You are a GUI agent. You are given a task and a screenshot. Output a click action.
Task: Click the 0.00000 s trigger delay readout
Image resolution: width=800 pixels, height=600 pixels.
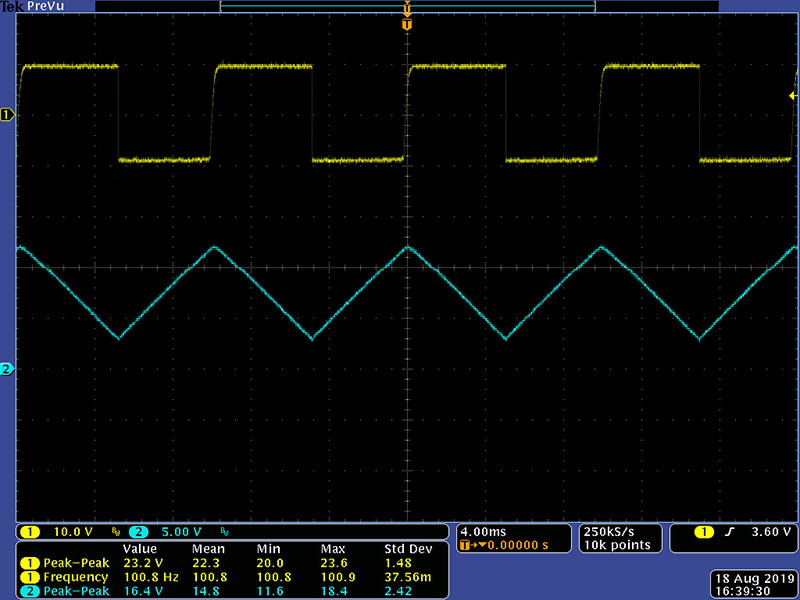point(518,545)
